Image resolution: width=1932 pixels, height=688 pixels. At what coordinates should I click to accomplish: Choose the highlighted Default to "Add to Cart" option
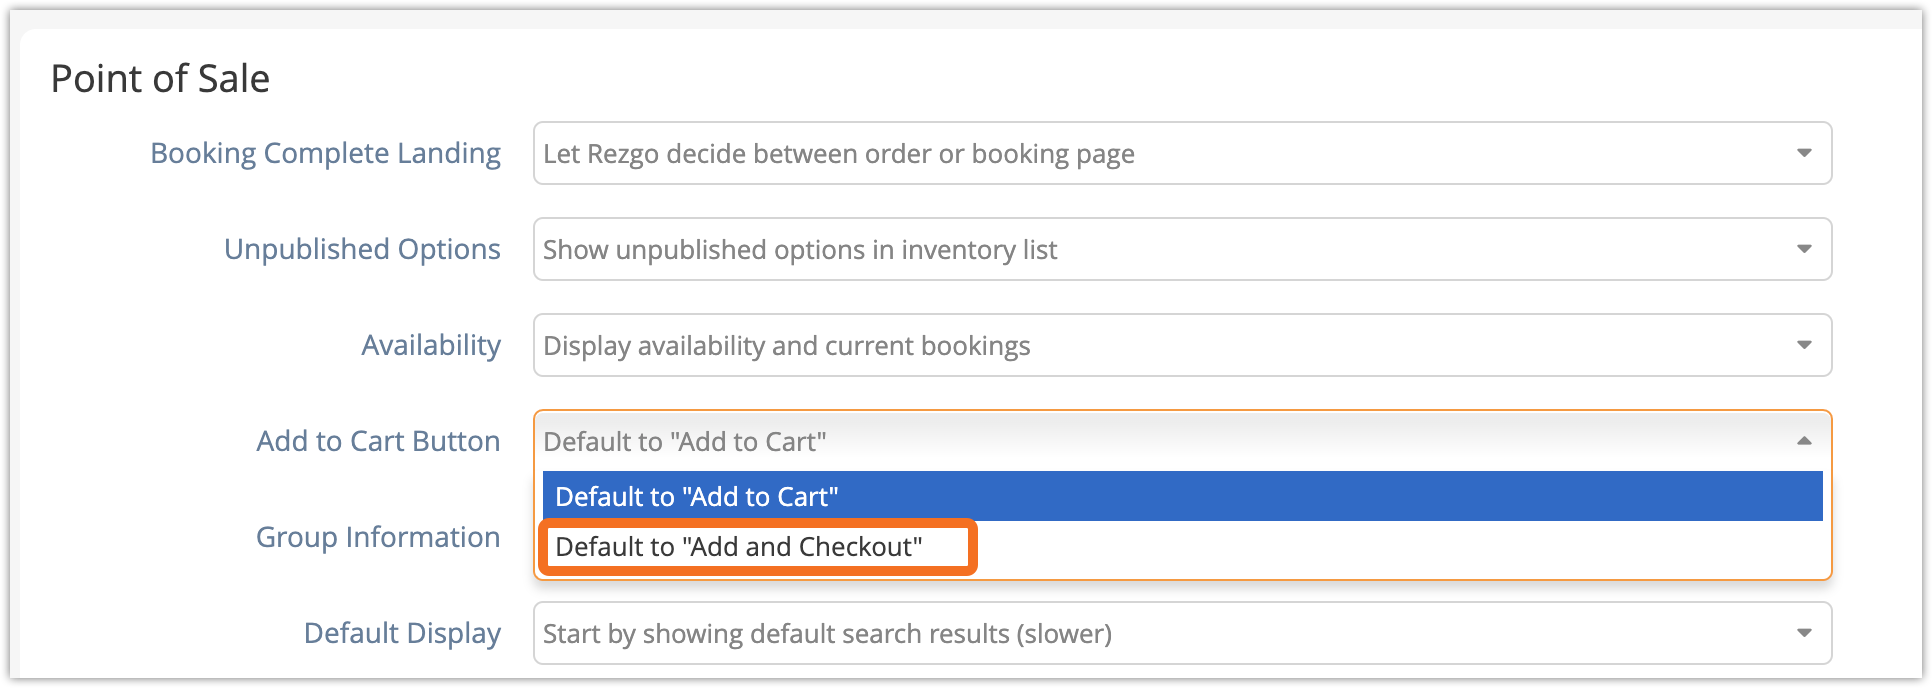point(1182,496)
